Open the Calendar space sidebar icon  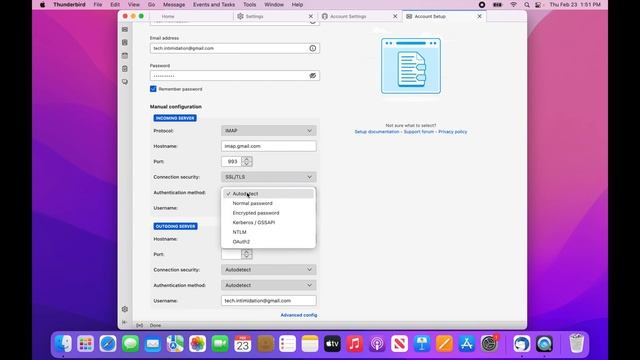(x=125, y=56)
